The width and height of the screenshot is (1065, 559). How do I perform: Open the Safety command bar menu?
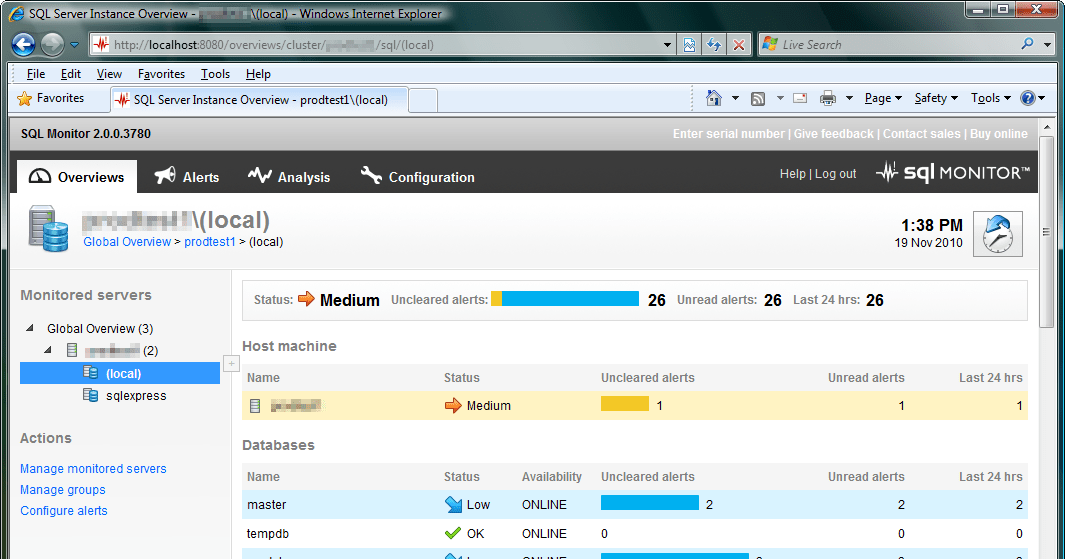tap(936, 98)
